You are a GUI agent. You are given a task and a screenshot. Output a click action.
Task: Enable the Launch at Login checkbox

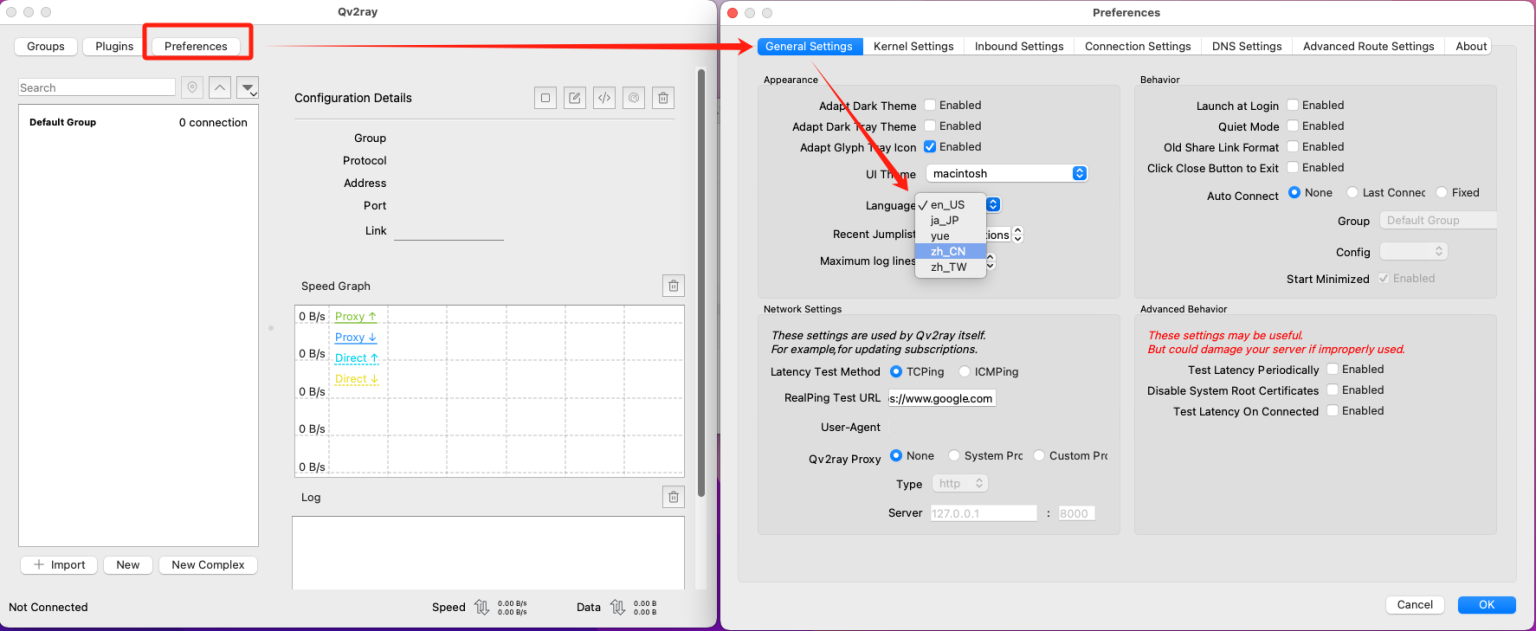point(1292,105)
